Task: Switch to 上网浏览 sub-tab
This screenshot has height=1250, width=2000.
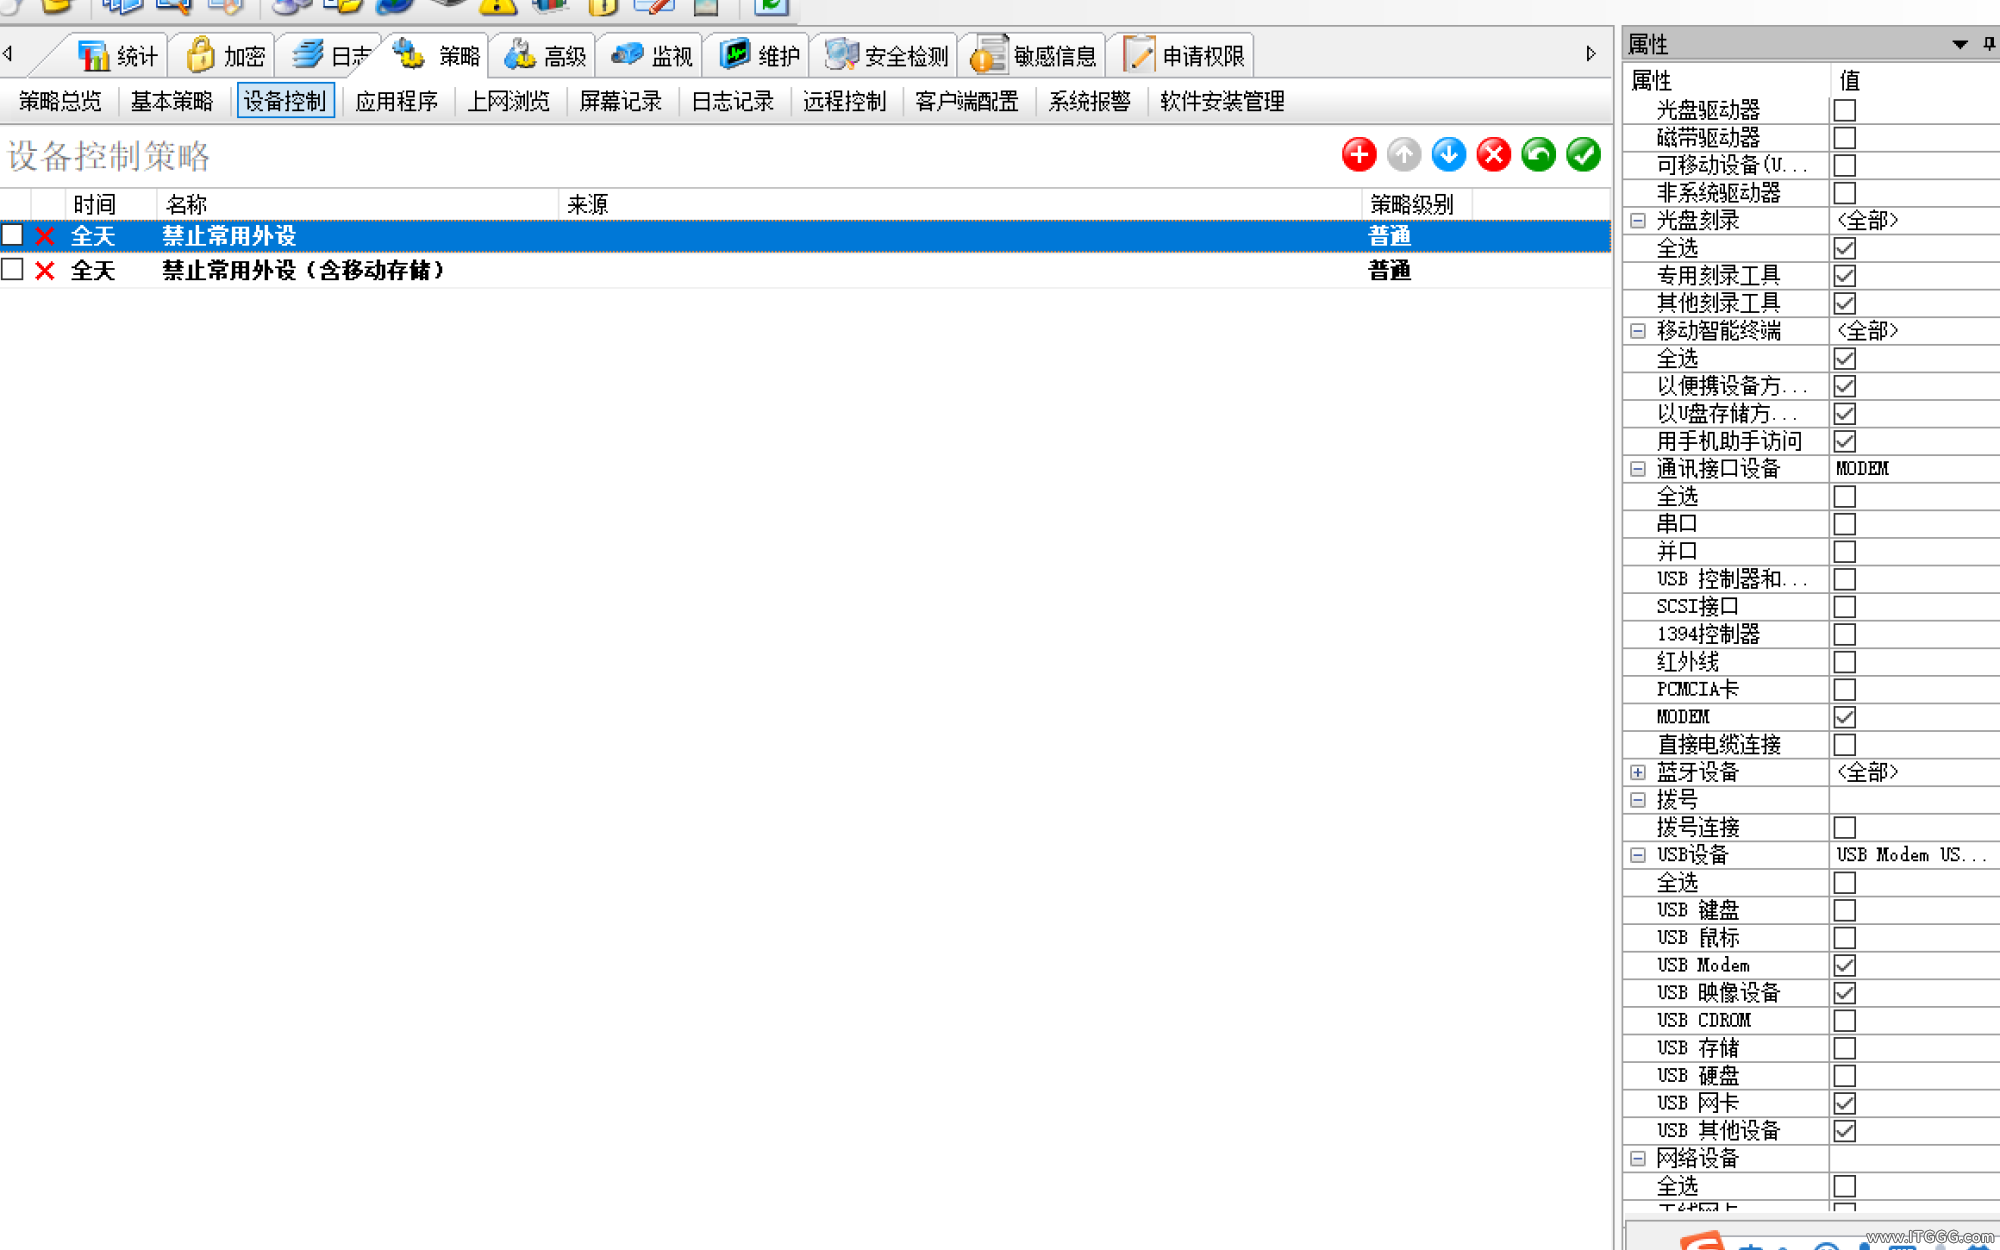Action: click(509, 102)
